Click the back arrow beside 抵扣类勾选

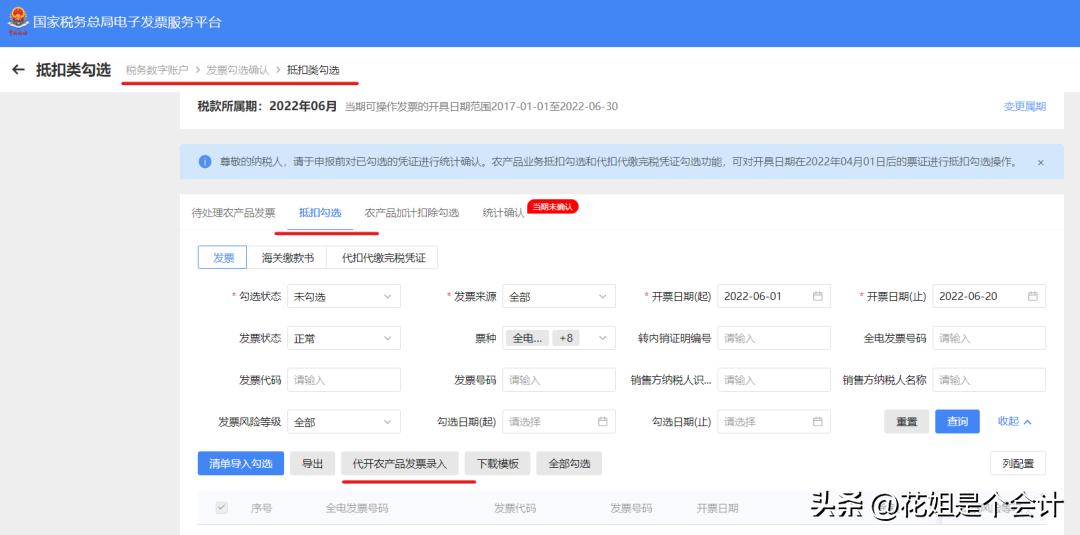click(x=19, y=70)
